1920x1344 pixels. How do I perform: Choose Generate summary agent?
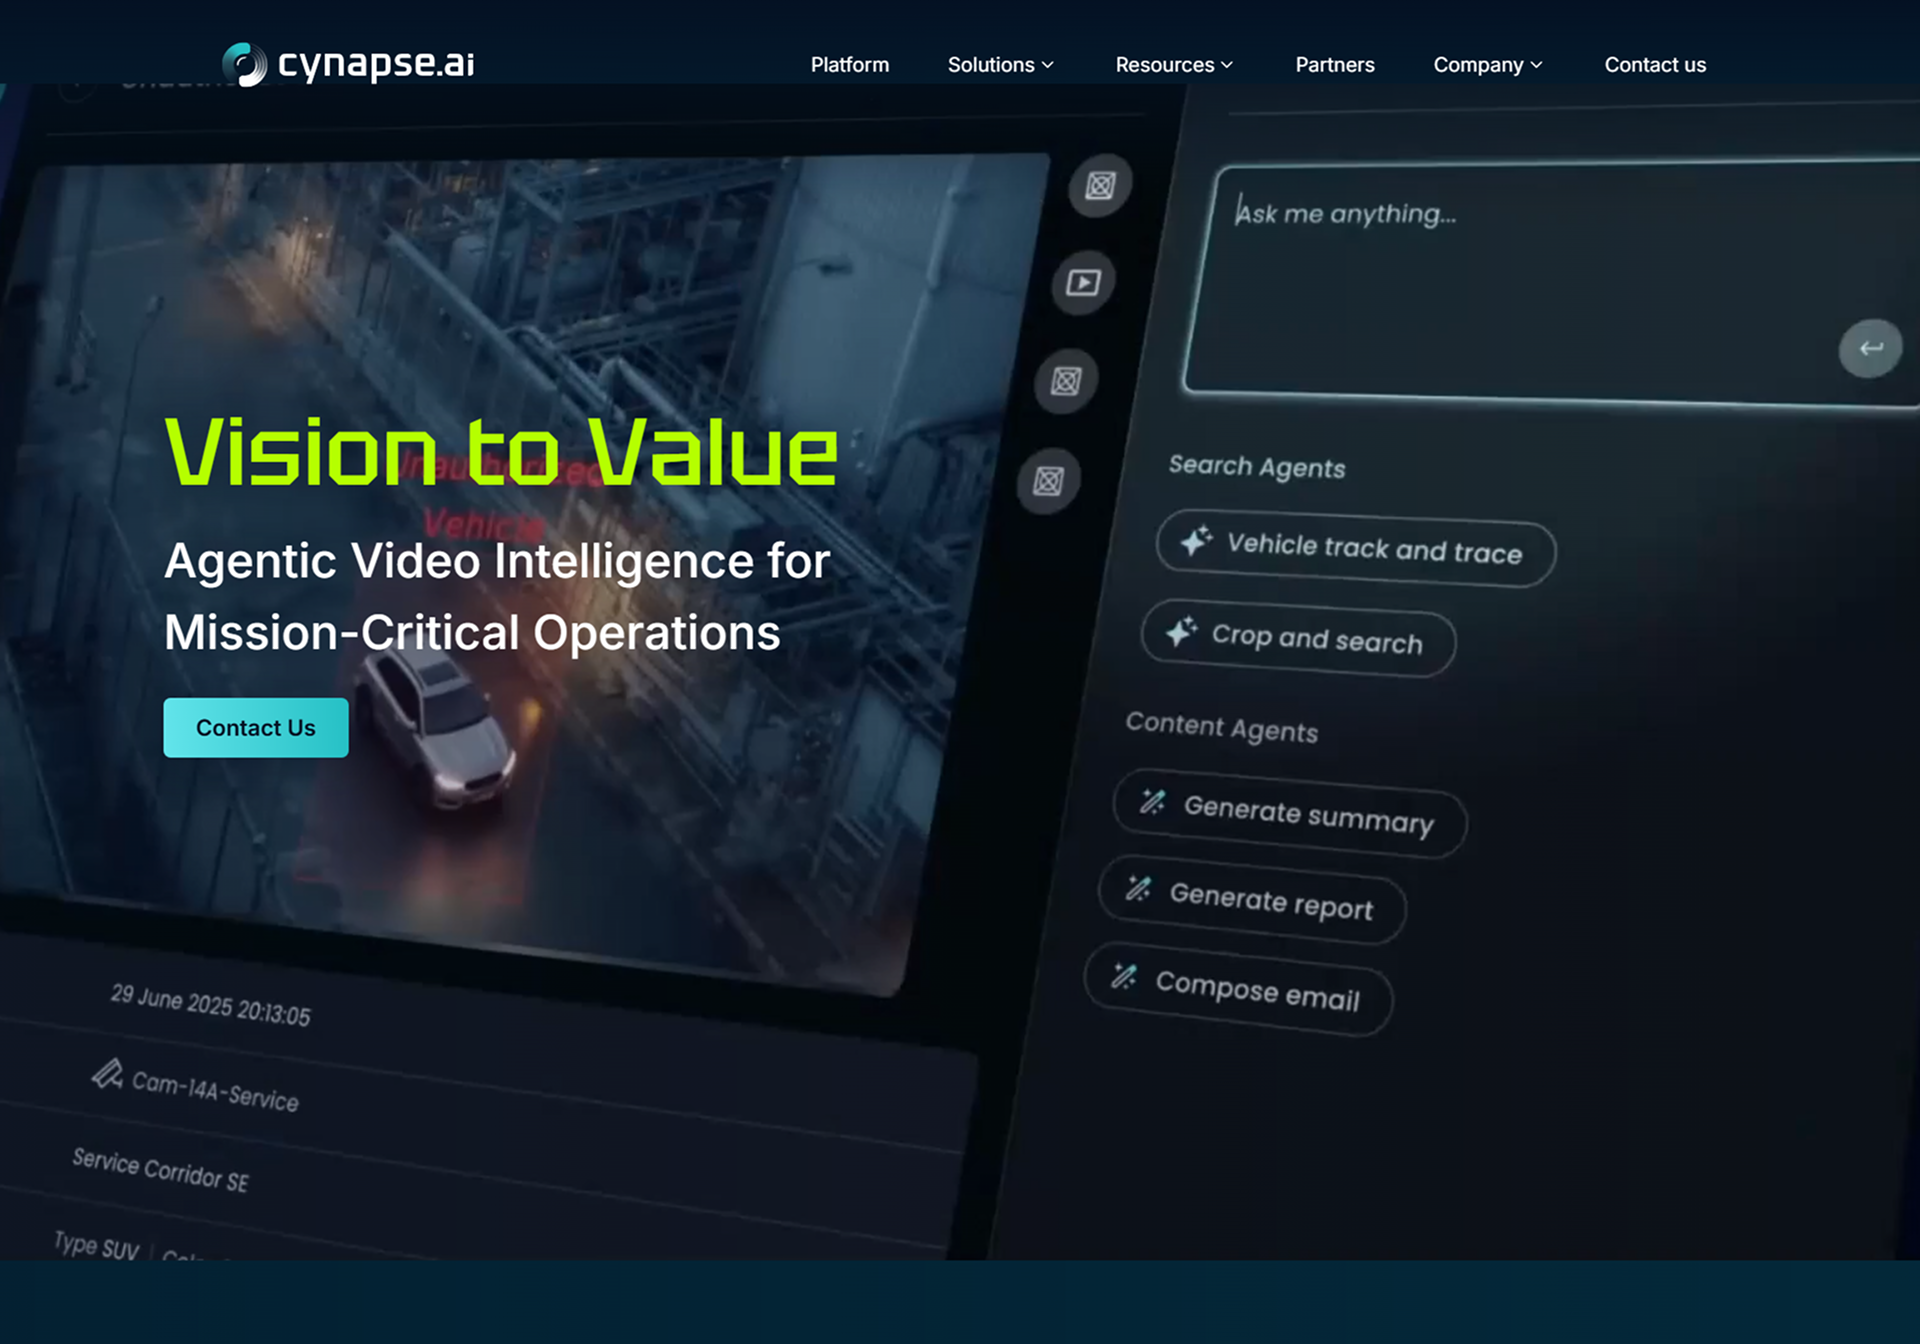pyautogui.click(x=1290, y=813)
